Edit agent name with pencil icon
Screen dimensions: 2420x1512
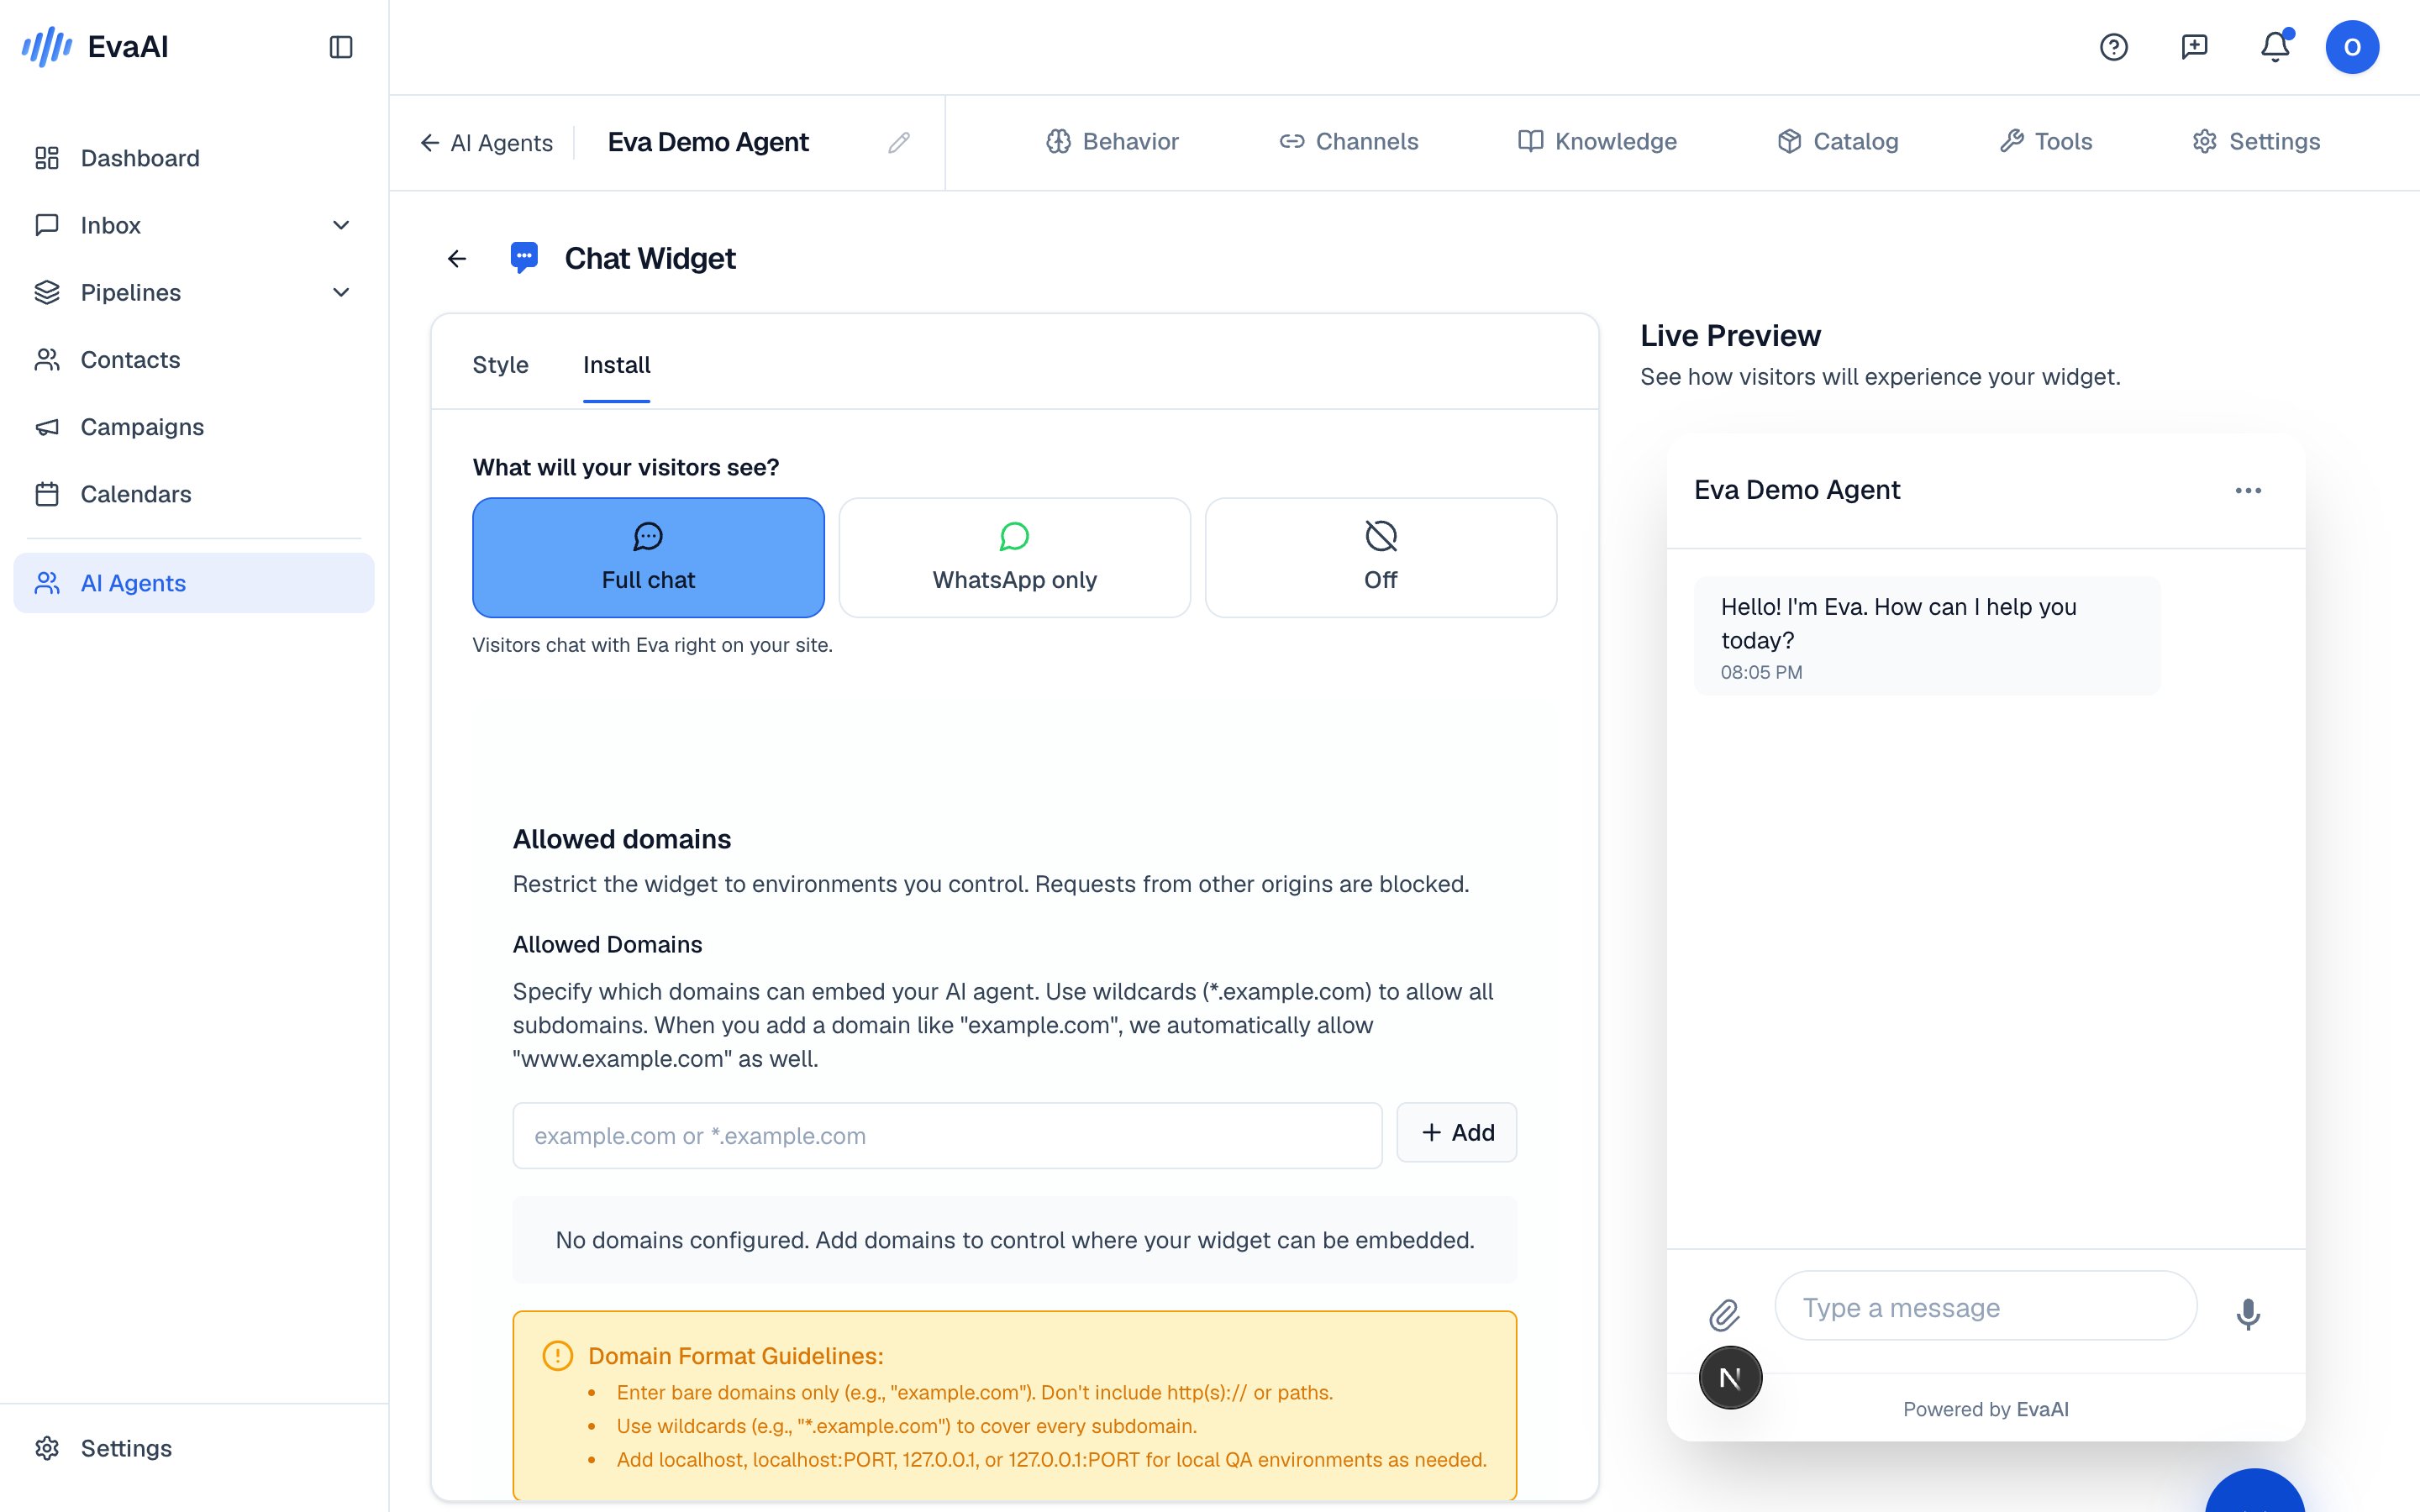899,143
